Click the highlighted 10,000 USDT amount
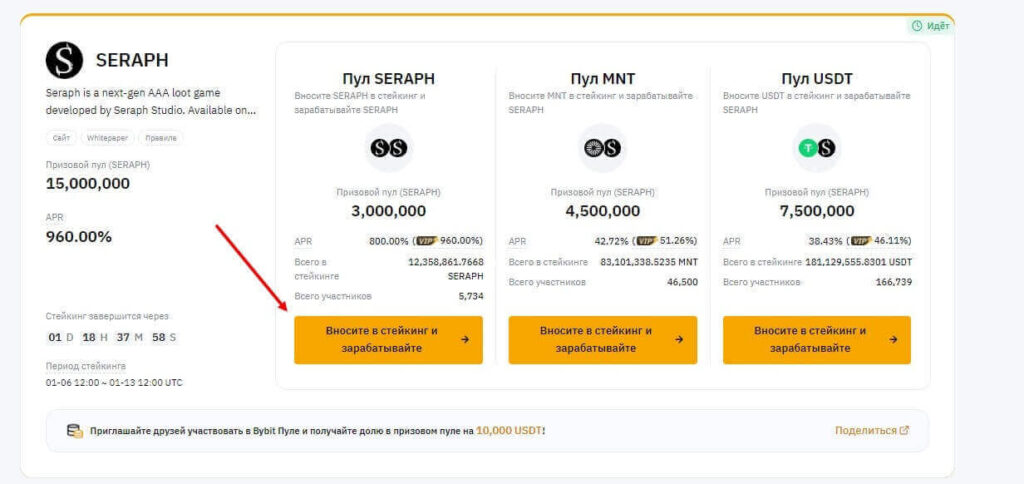Screen dimensions: 1024x484 pos(509,430)
